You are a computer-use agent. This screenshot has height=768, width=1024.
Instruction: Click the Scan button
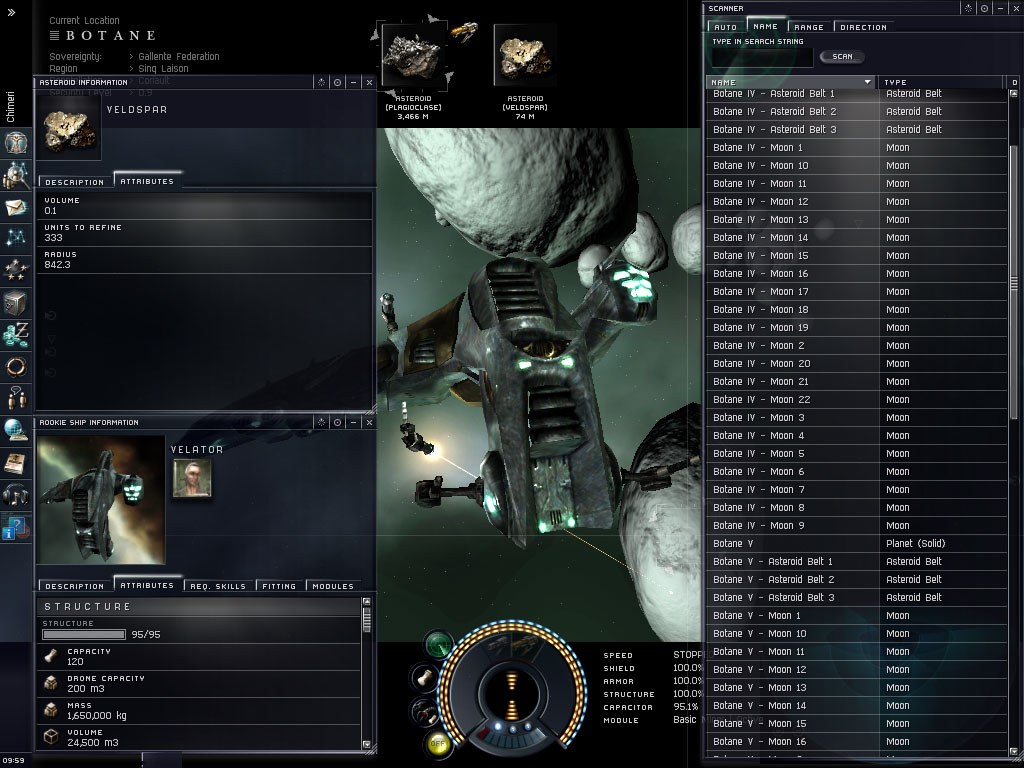pos(842,57)
